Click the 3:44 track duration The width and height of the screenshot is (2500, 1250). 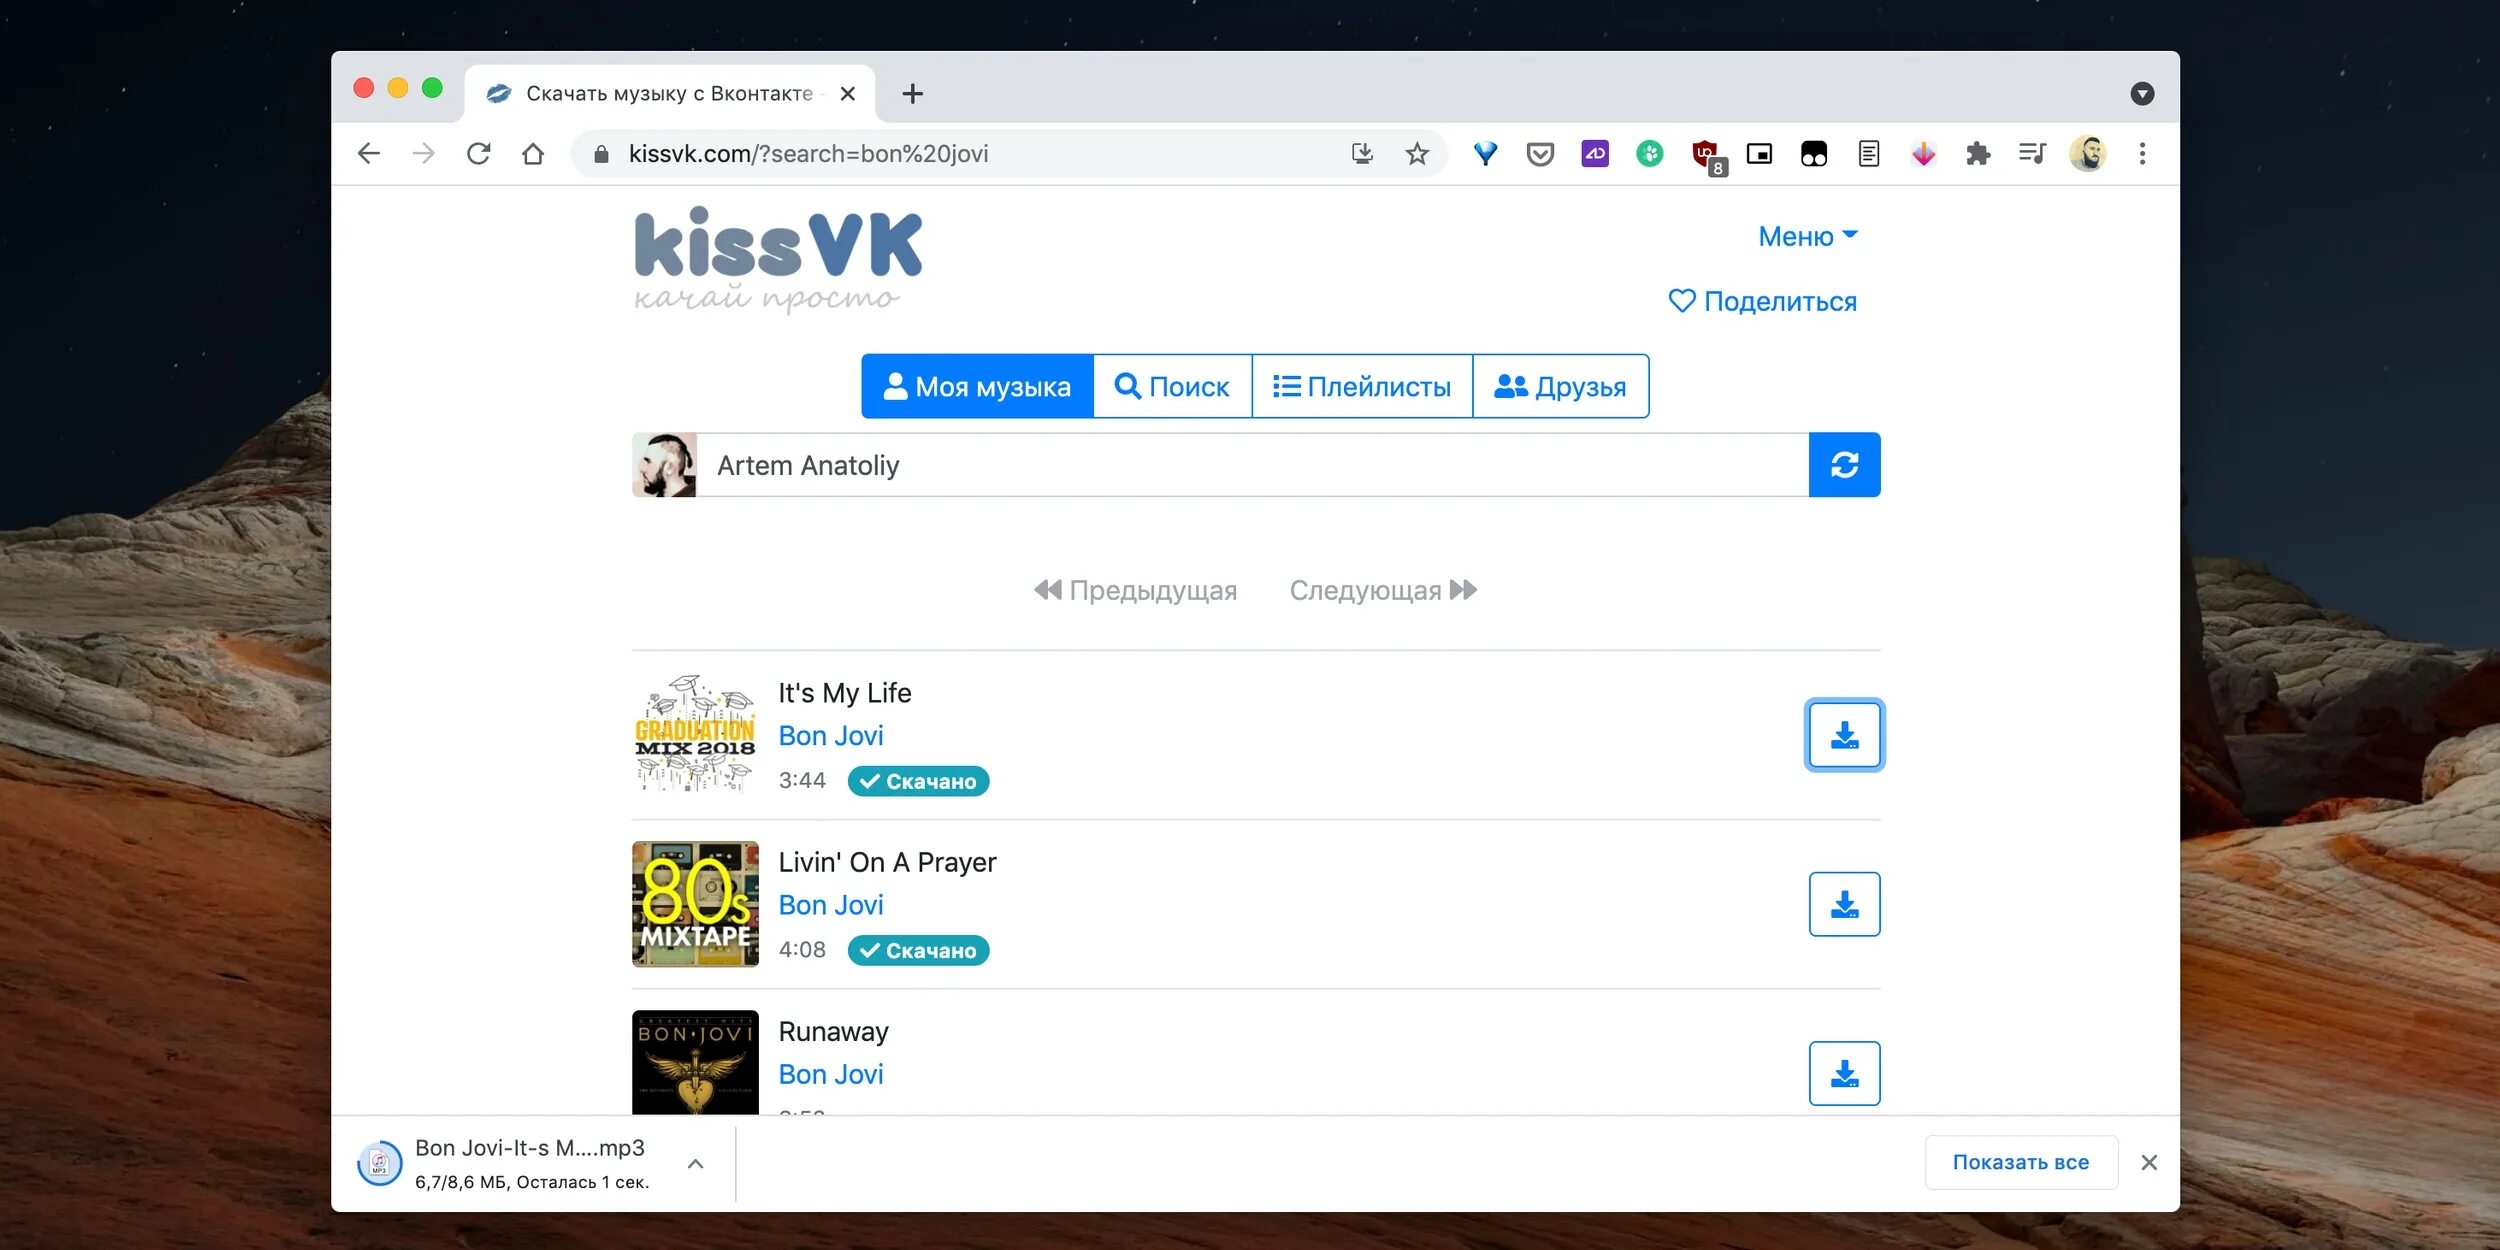(x=802, y=780)
